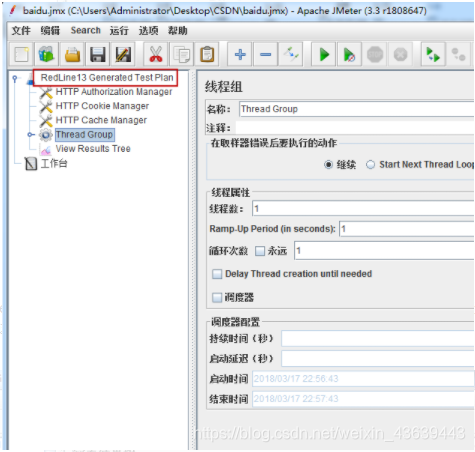
Task: Click the Save As pencil-disk icon
Action: [123, 54]
